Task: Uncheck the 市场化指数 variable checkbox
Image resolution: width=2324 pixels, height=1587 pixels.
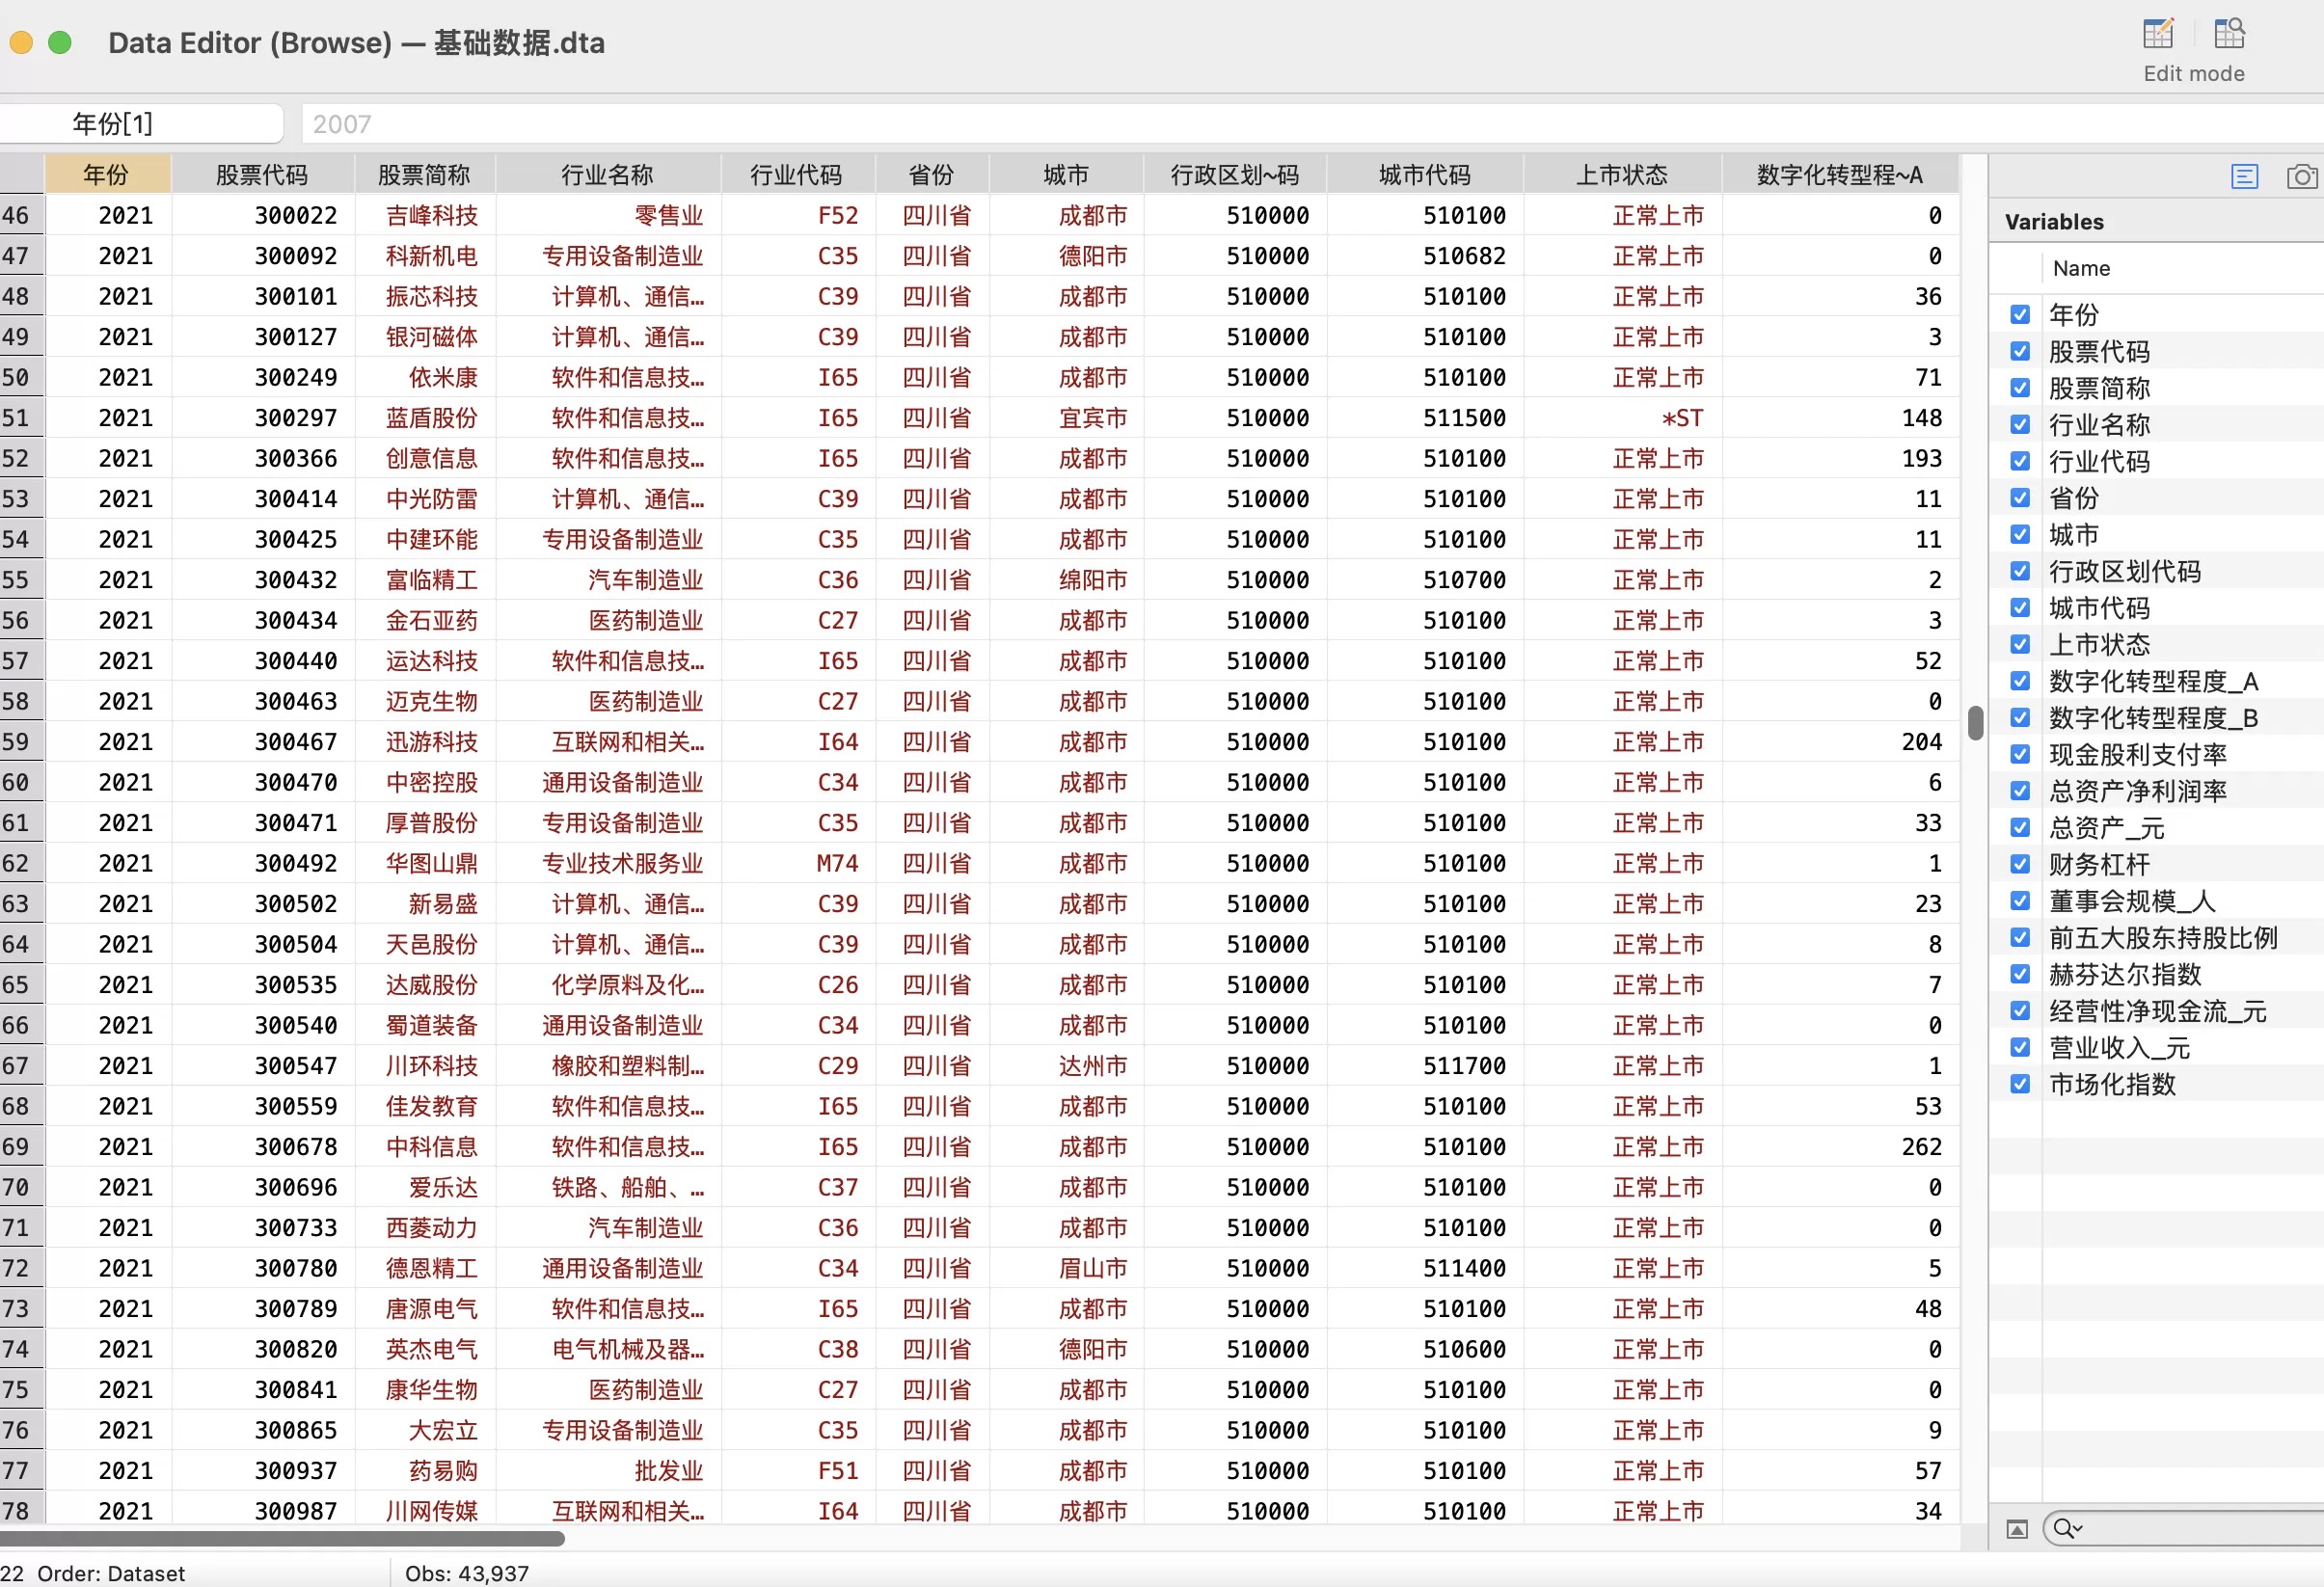Action: coord(2019,1084)
